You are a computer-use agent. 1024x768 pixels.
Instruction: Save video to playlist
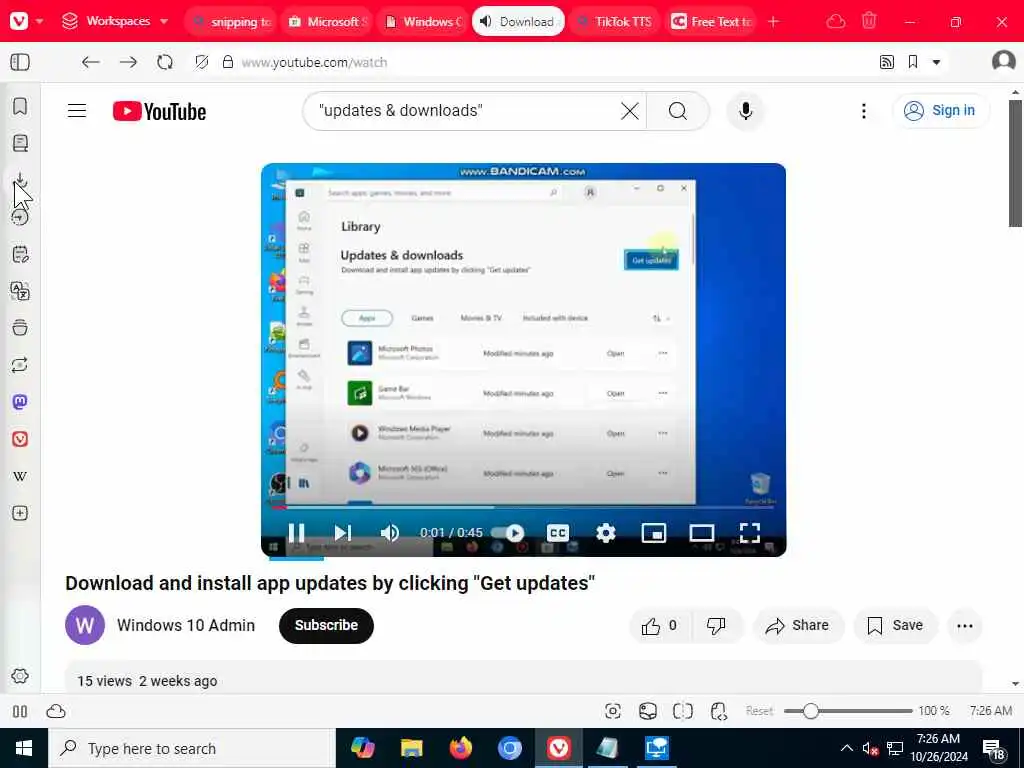click(895, 626)
